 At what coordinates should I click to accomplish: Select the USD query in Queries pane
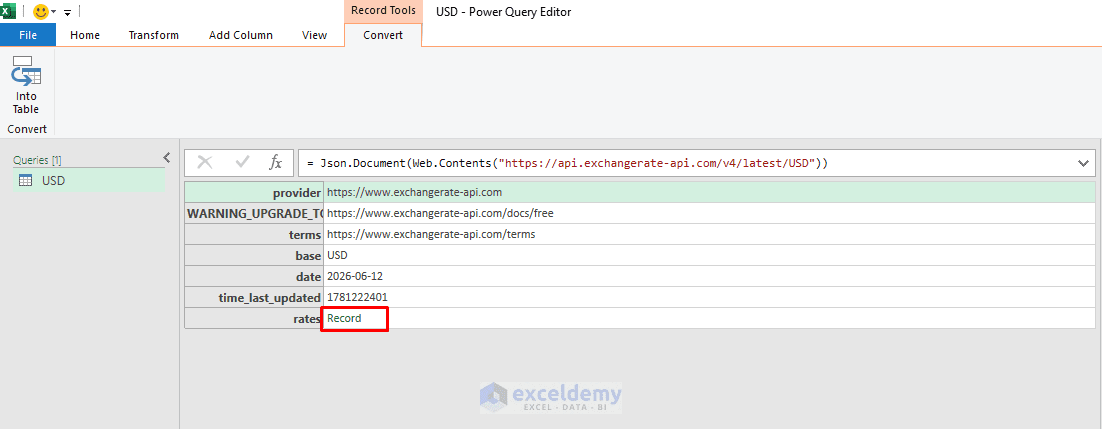(x=89, y=181)
